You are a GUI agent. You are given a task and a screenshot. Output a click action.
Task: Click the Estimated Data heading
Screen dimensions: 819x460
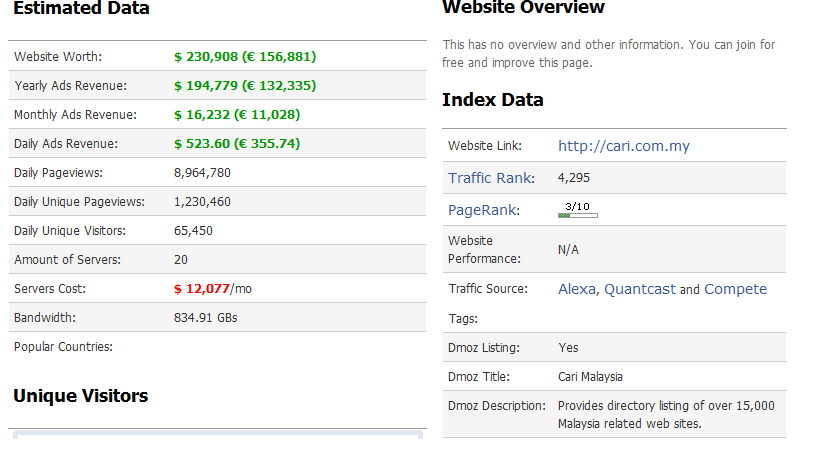[x=81, y=9]
